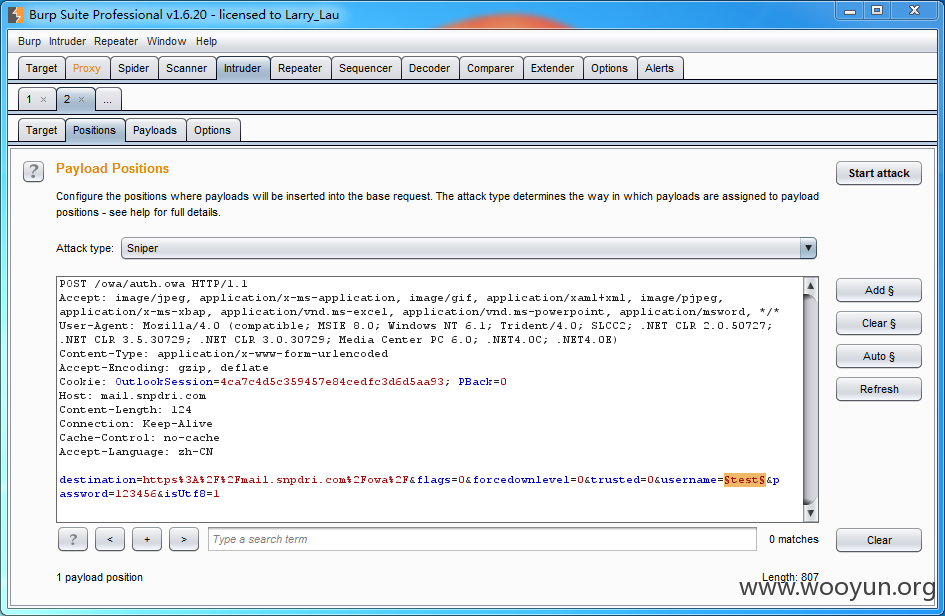
Task: Open the Intruder sub-tab Target
Action: pos(42,130)
